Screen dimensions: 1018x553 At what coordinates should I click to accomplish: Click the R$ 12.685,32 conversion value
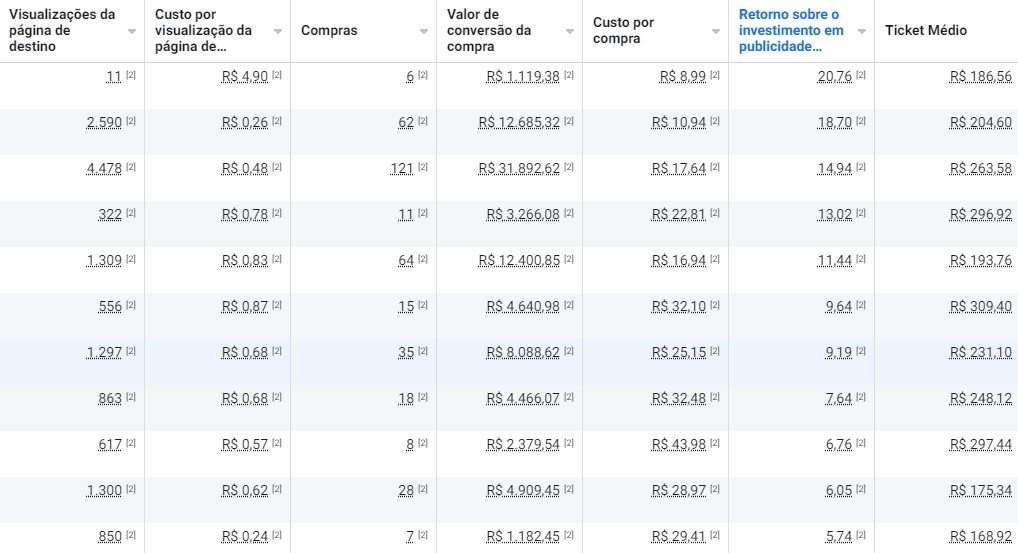point(519,122)
